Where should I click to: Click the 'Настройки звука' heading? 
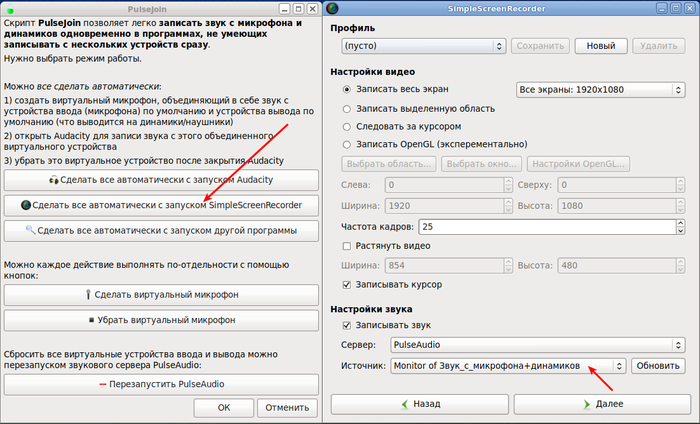tap(371, 309)
